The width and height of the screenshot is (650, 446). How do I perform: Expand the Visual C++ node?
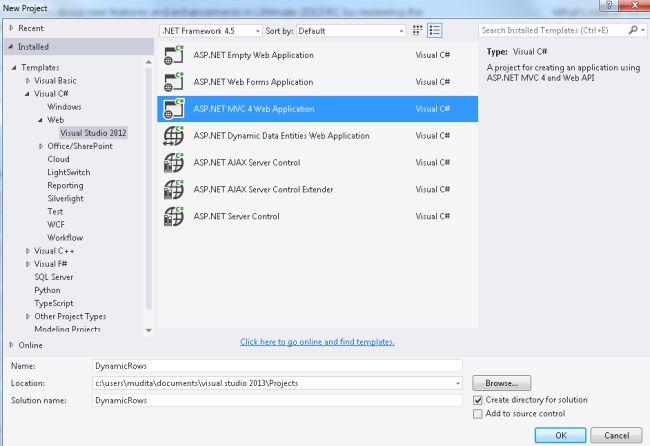click(28, 251)
